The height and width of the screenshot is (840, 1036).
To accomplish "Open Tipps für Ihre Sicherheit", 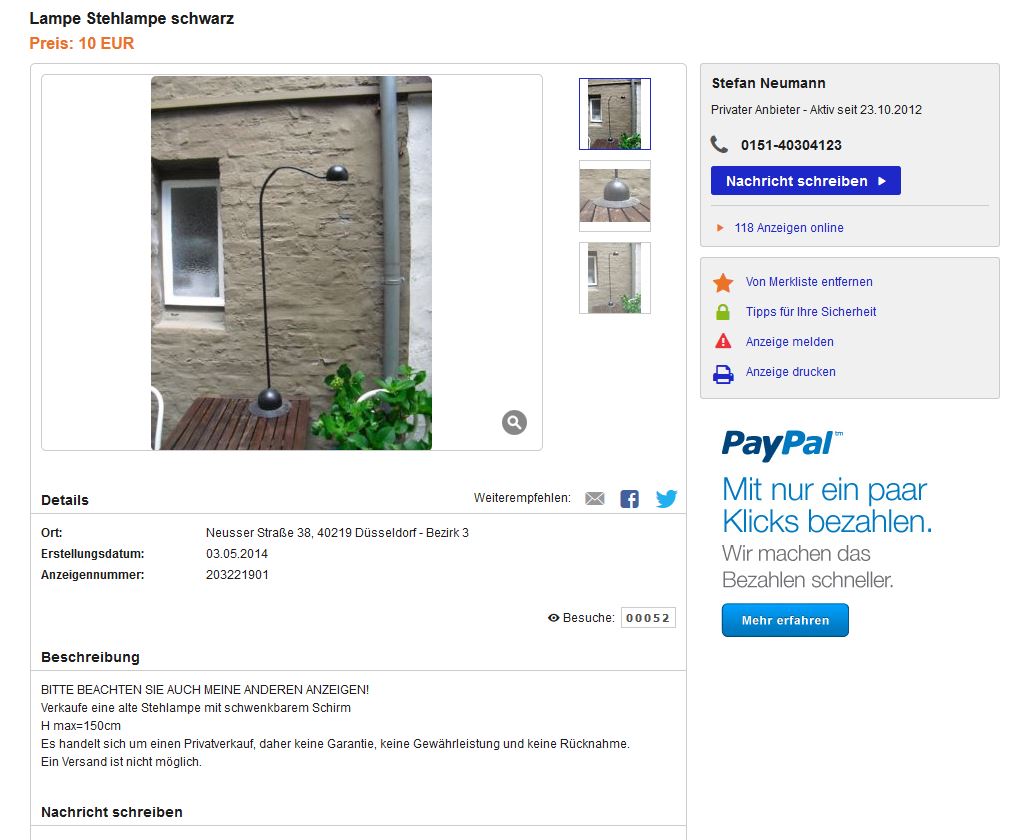I will pyautogui.click(x=811, y=312).
